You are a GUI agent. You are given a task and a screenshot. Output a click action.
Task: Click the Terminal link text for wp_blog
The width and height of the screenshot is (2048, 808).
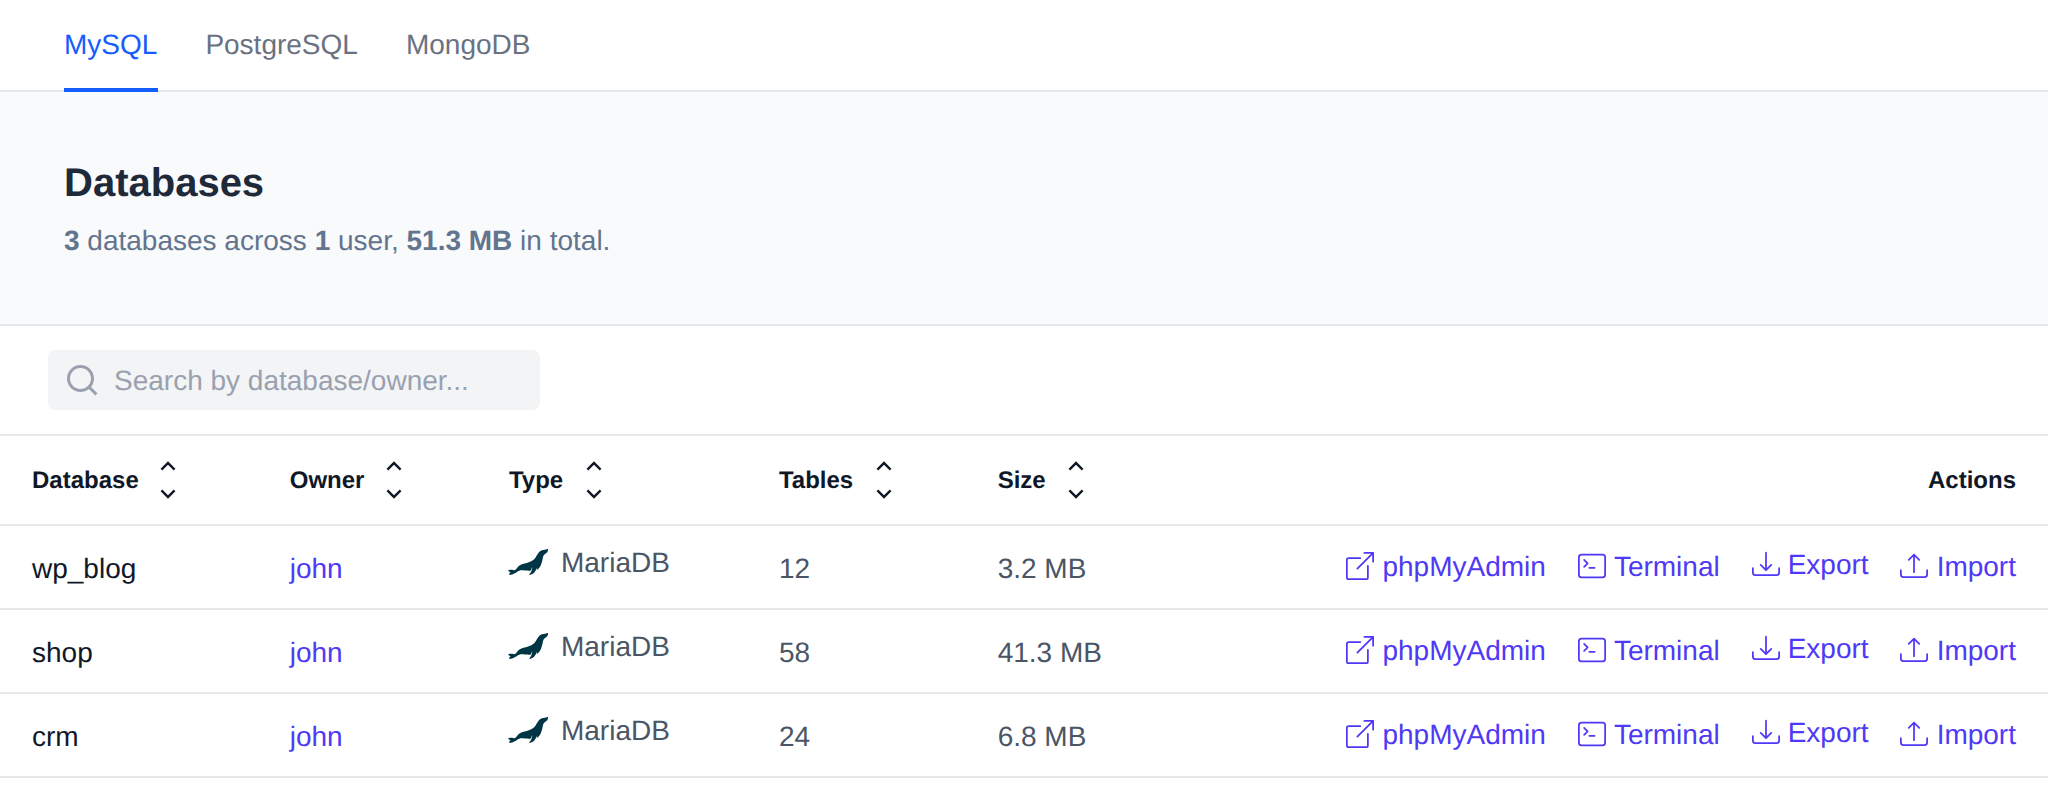[x=1667, y=567]
